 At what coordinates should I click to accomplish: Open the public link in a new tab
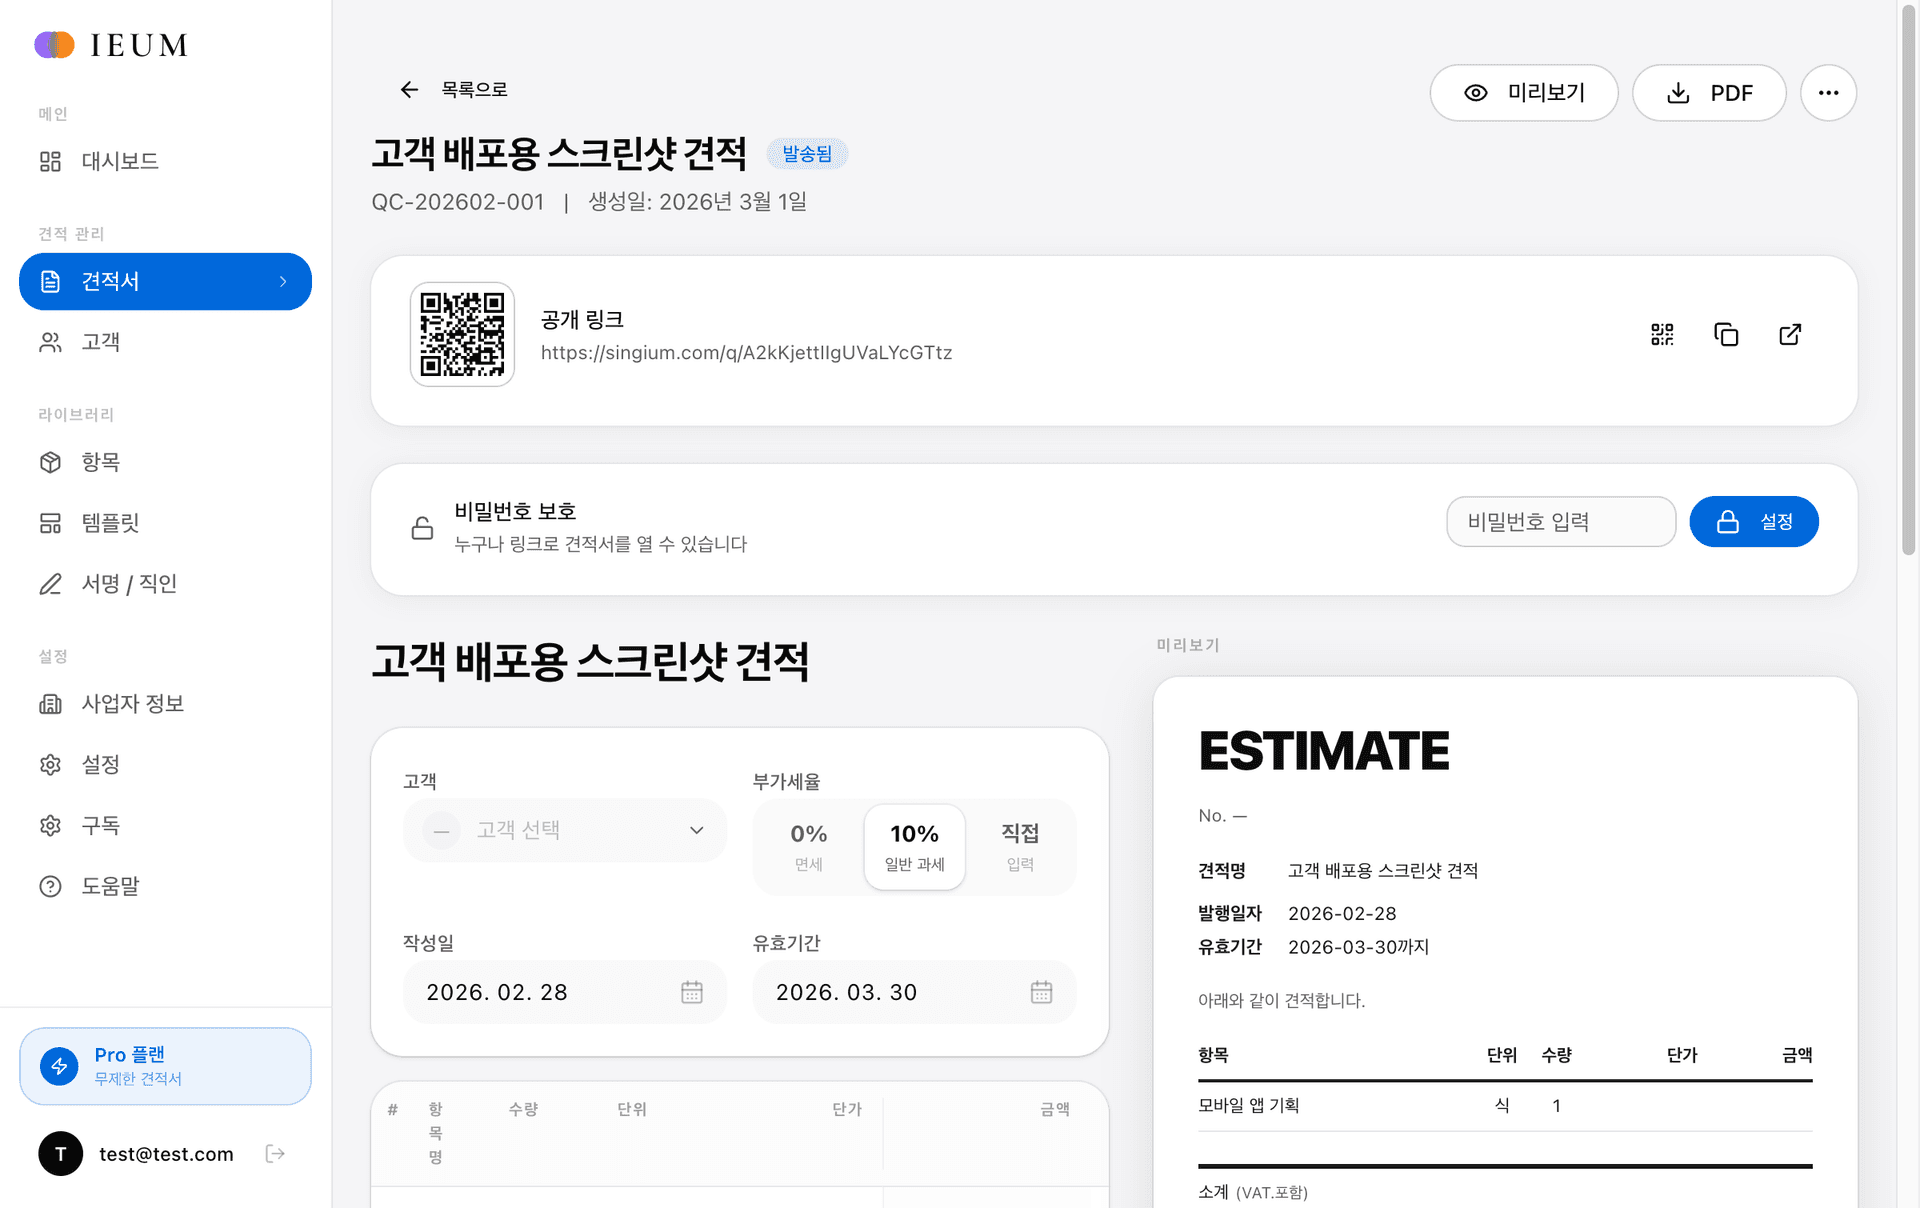coord(1790,335)
